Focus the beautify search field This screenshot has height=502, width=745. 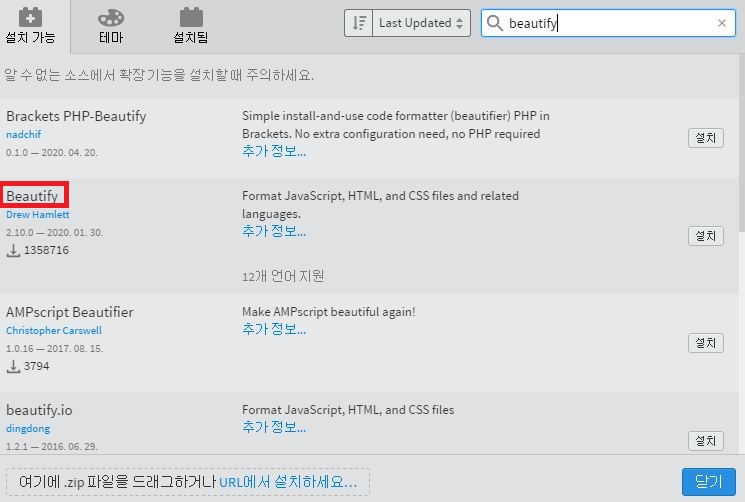[x=608, y=23]
